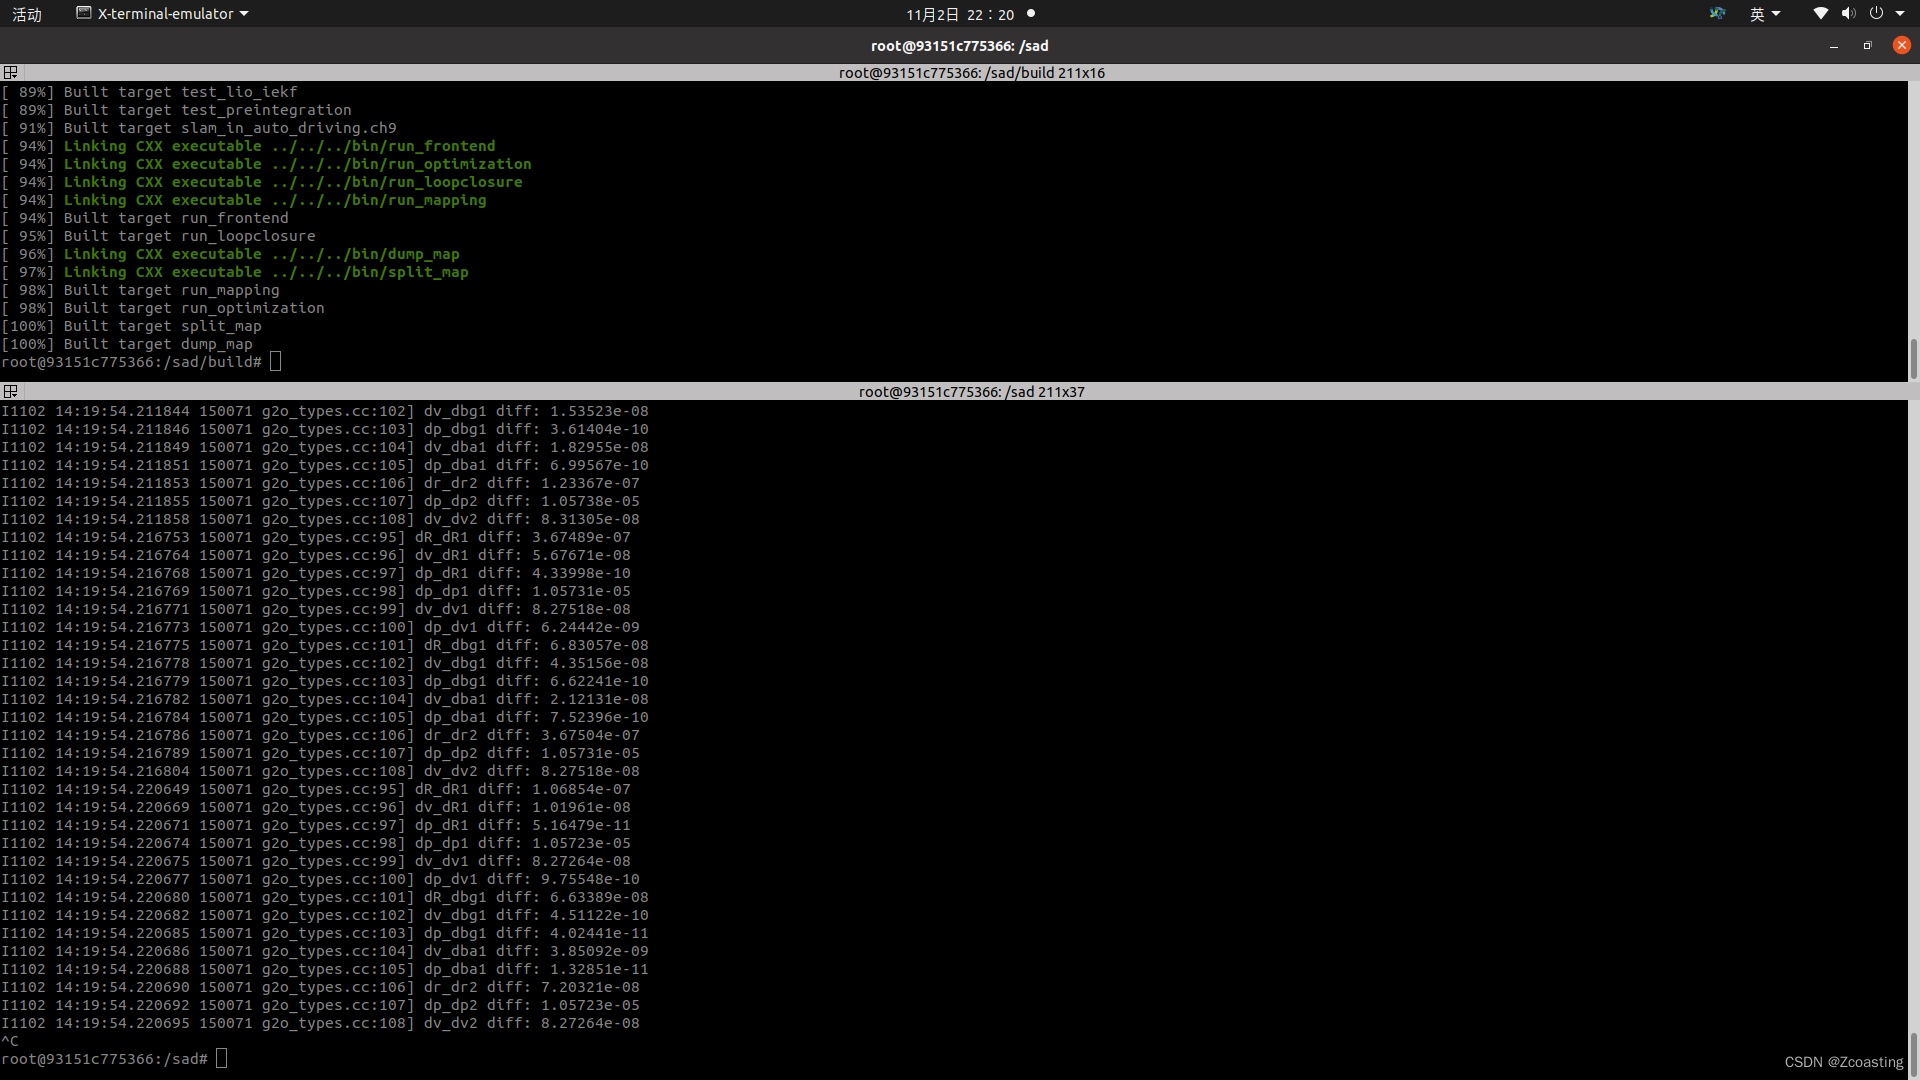Select the /sad/build 211x16 pane title bar

(x=971, y=73)
